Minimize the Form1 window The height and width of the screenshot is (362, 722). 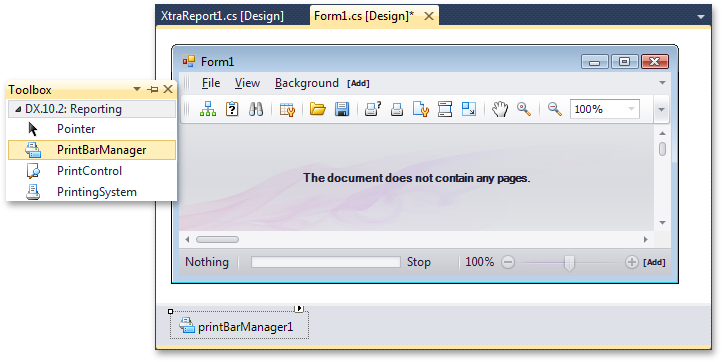coord(595,61)
